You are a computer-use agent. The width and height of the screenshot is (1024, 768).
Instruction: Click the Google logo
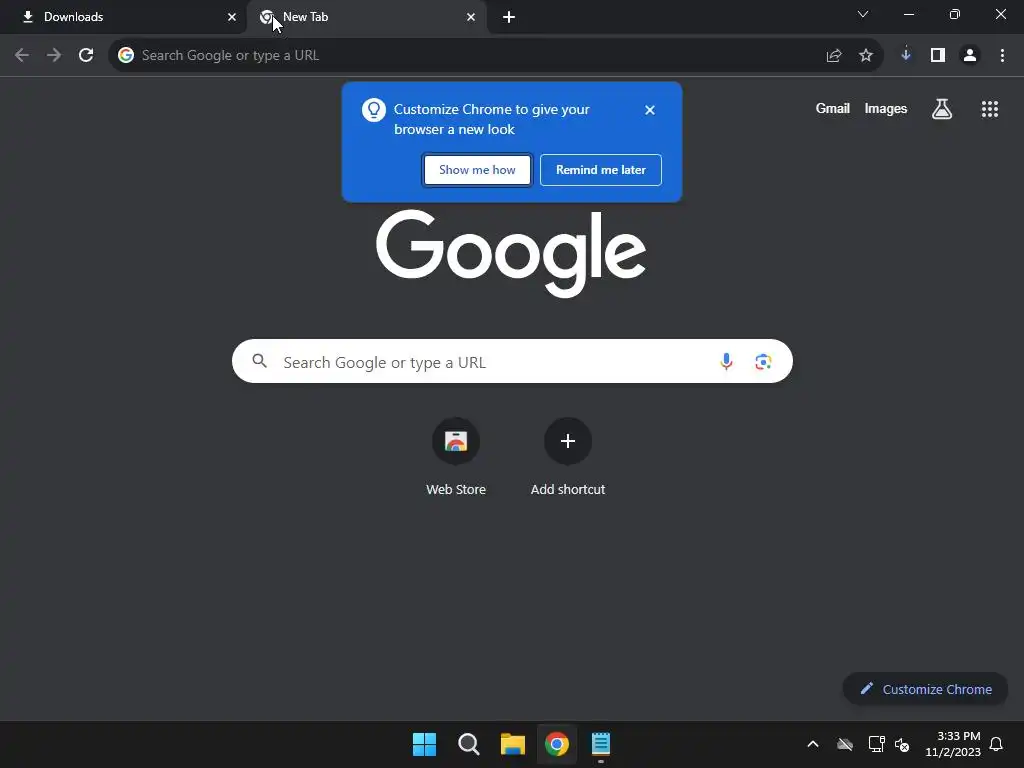(511, 253)
